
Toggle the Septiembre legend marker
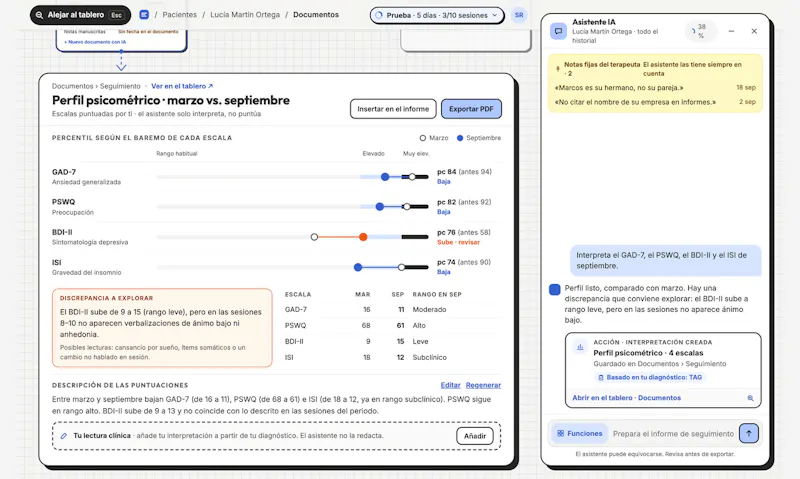pyautogui.click(x=460, y=138)
